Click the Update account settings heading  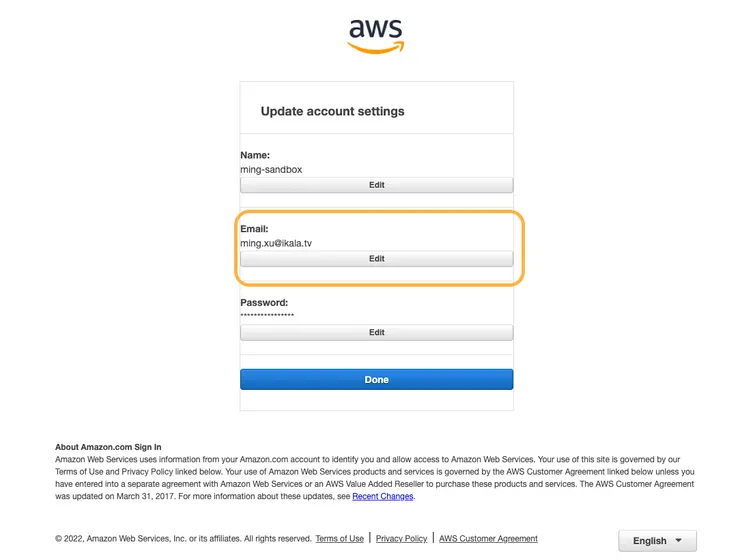pyautogui.click(x=332, y=111)
